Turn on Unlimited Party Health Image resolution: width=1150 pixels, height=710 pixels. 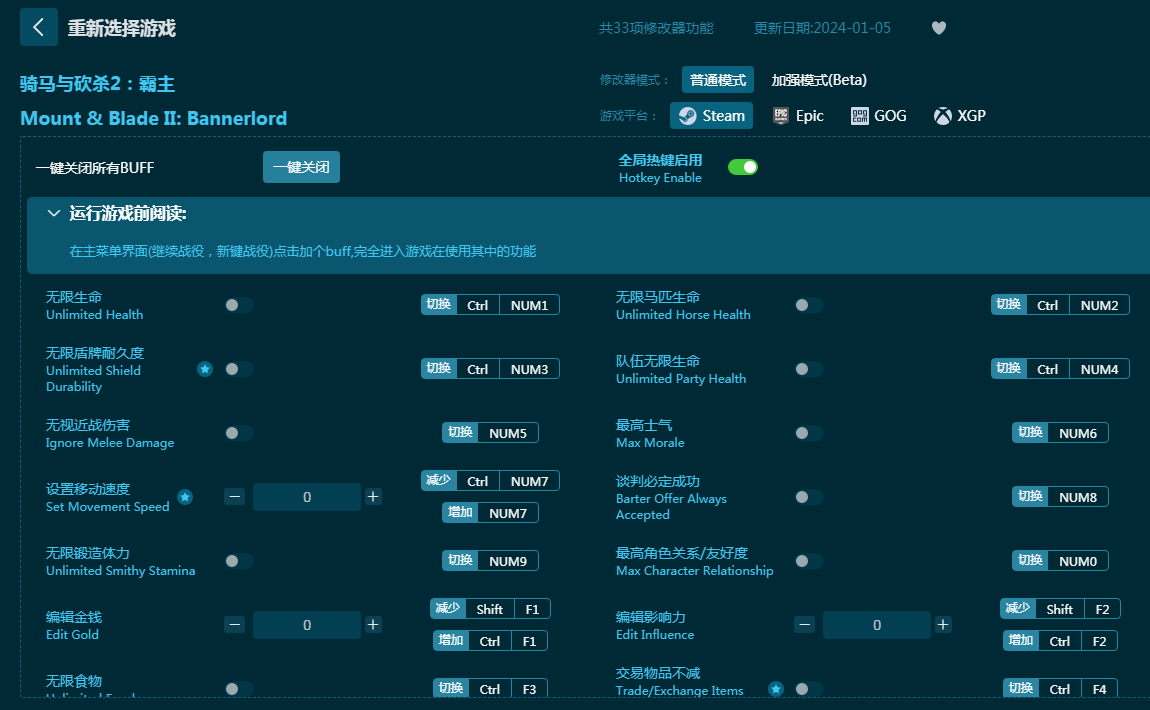(x=809, y=369)
